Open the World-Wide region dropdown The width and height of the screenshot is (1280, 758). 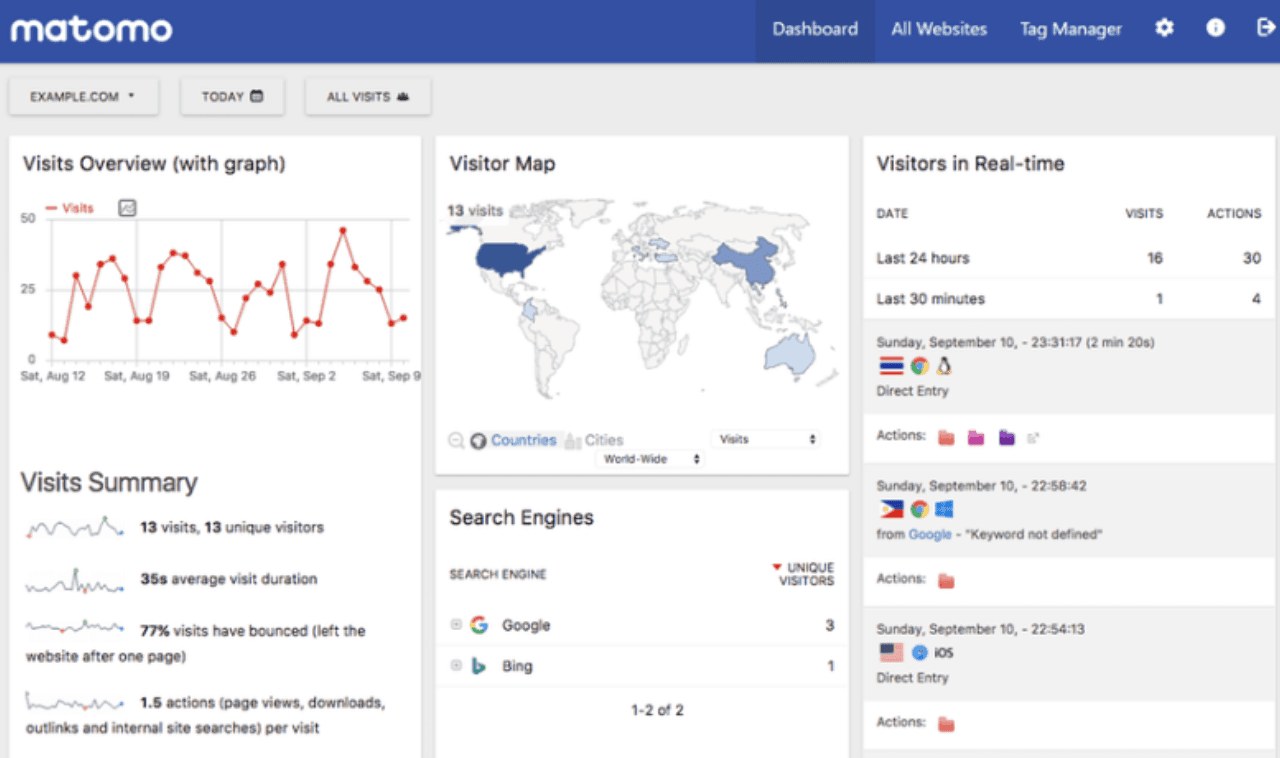pos(650,459)
